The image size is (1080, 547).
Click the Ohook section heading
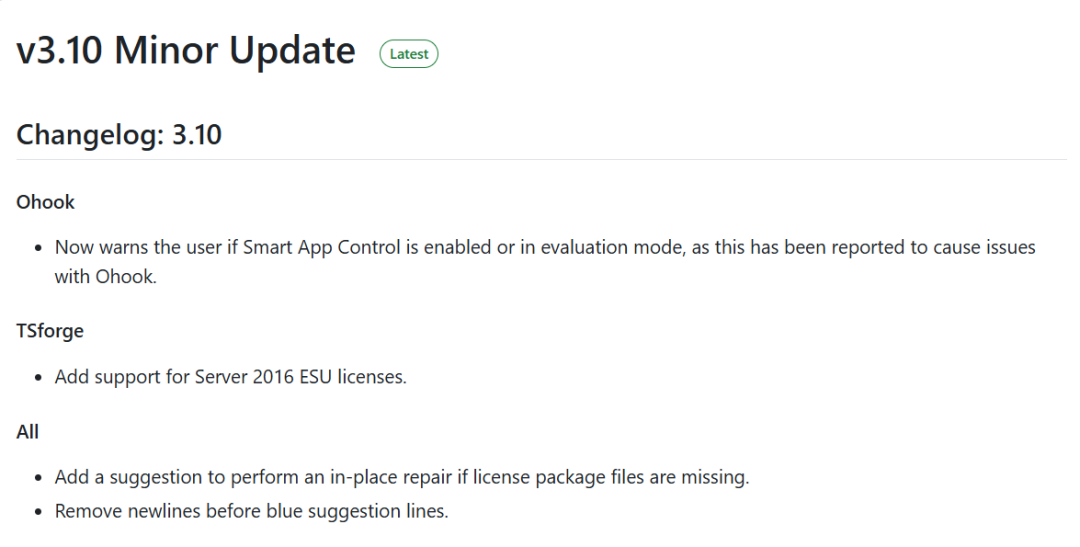[45, 202]
